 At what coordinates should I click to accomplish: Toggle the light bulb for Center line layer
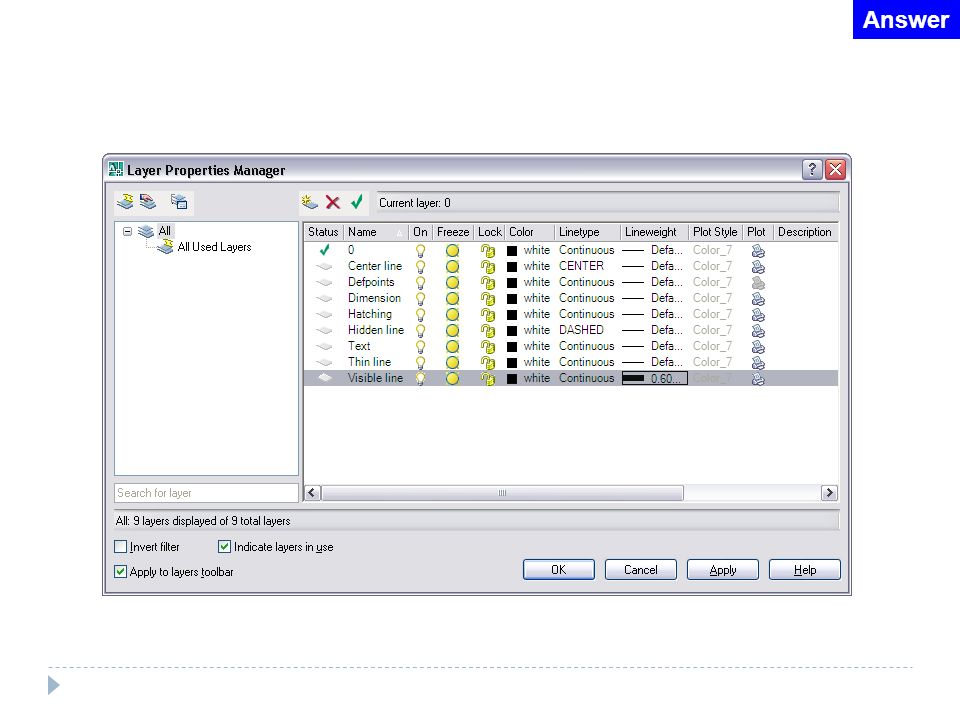coord(420,267)
